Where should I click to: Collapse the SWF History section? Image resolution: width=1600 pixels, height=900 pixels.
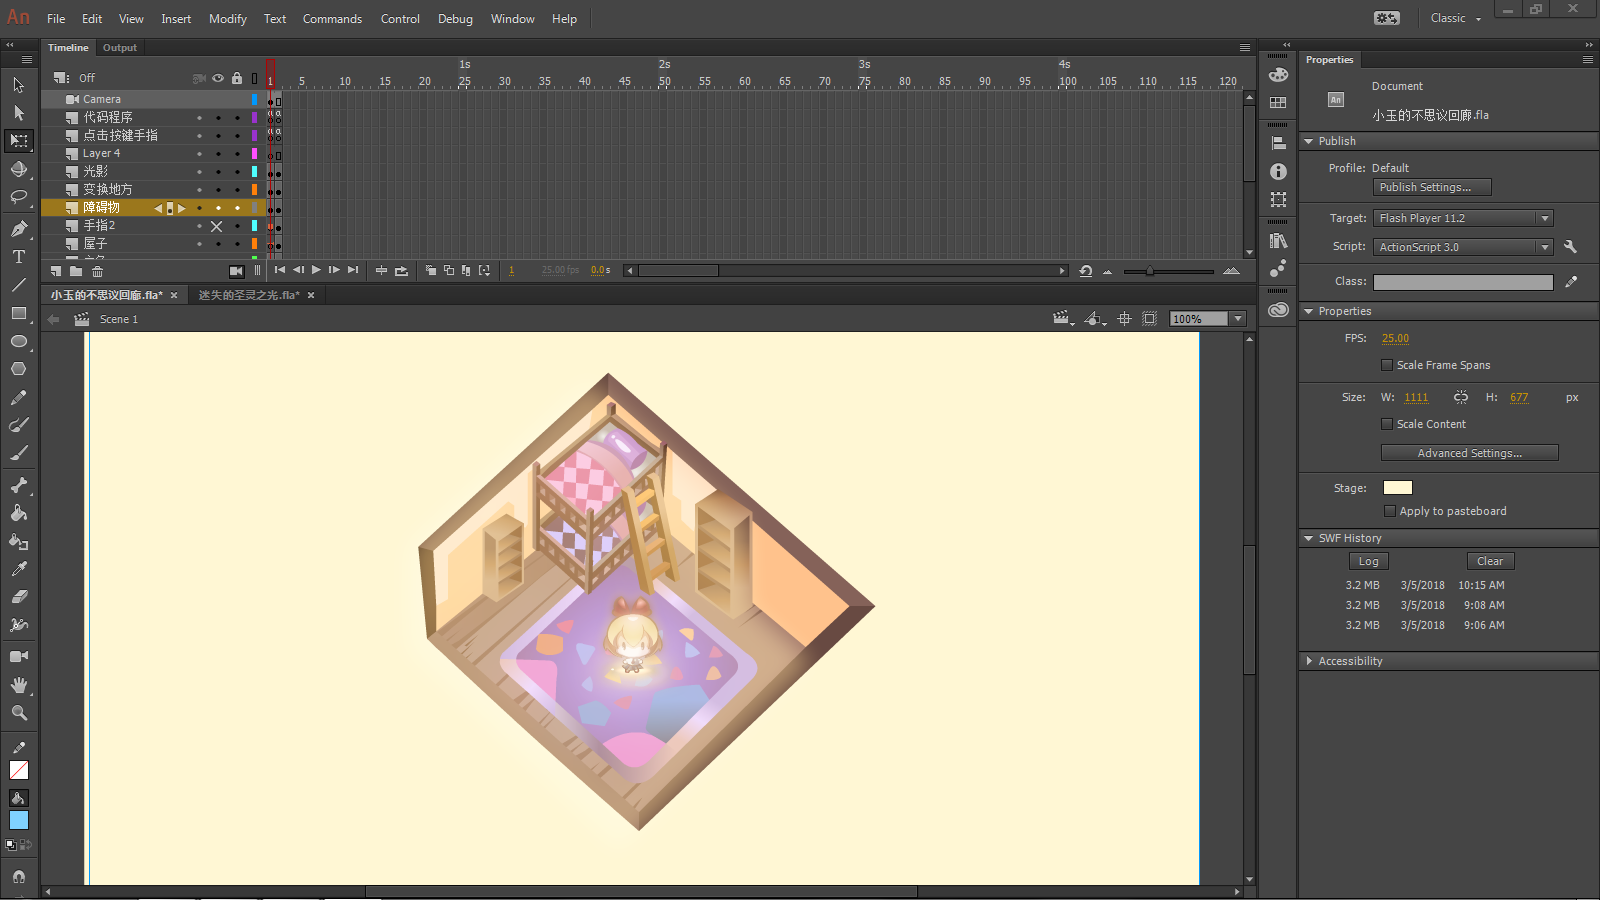(x=1308, y=538)
